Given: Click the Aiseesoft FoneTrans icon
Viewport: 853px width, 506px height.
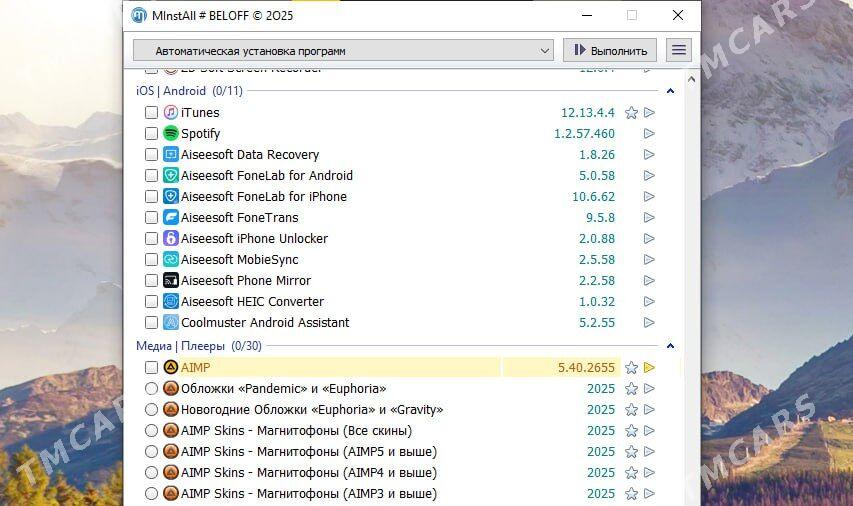Looking at the screenshot, I should (171, 218).
